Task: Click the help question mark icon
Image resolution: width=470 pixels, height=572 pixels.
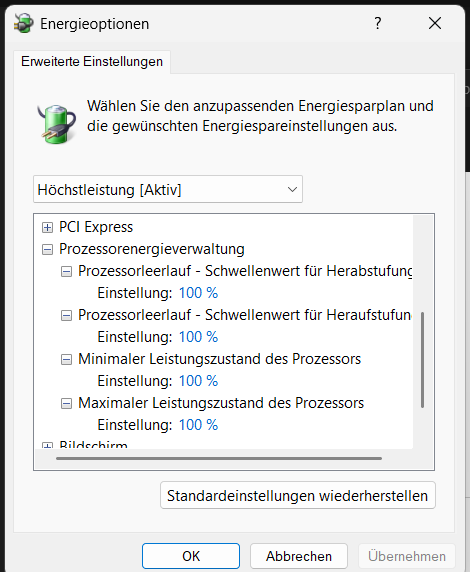Action: (x=378, y=23)
